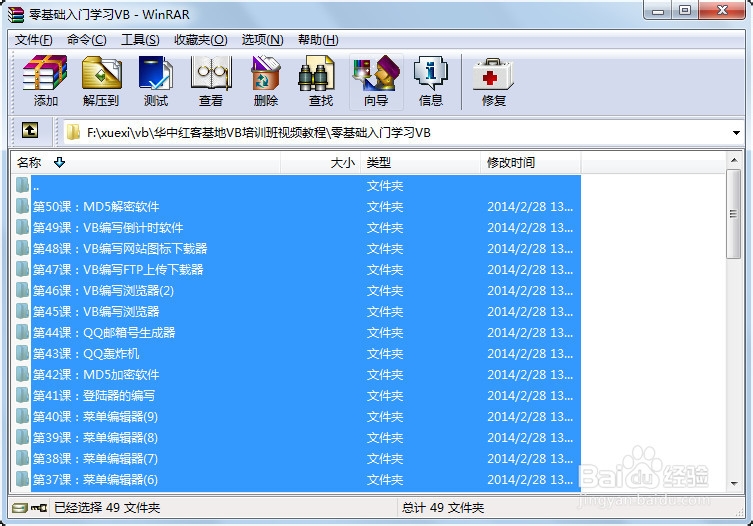
Task: Select row name 第47课：VB编写FTP上传下载器
Action: (x=118, y=269)
